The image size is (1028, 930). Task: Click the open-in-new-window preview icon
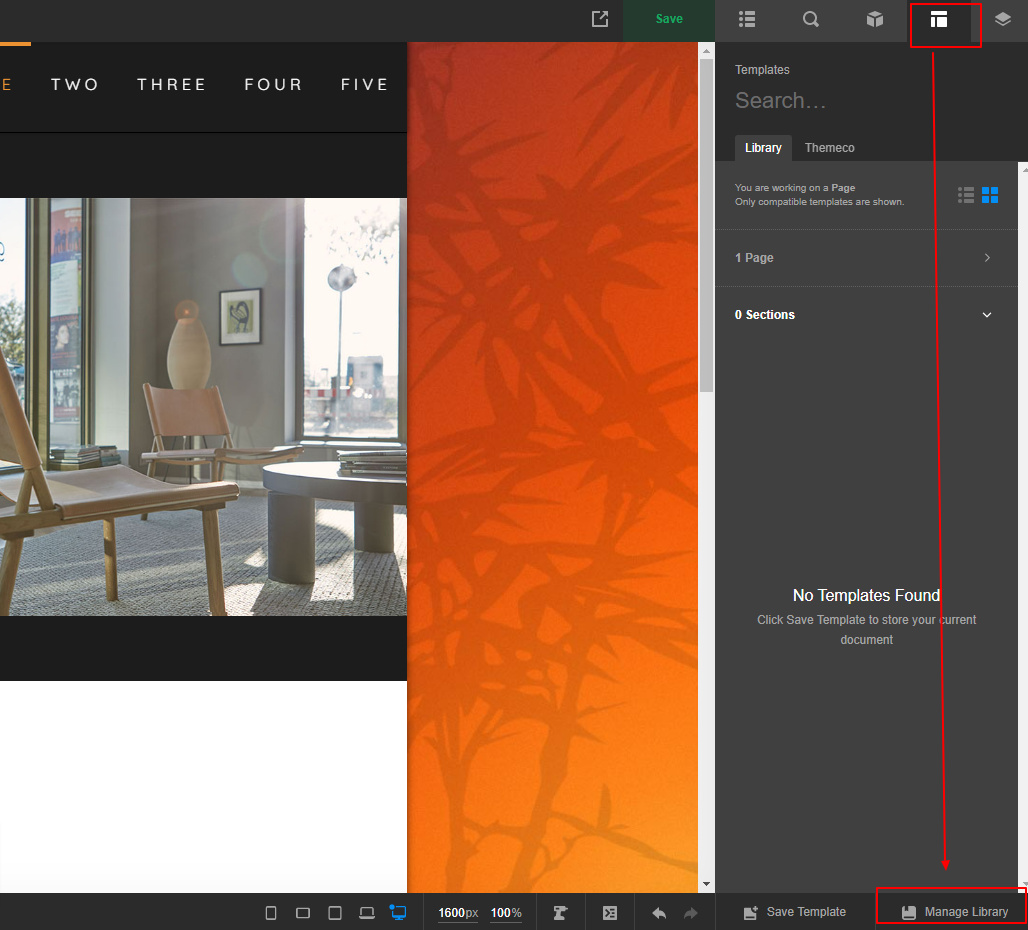pyautogui.click(x=600, y=19)
